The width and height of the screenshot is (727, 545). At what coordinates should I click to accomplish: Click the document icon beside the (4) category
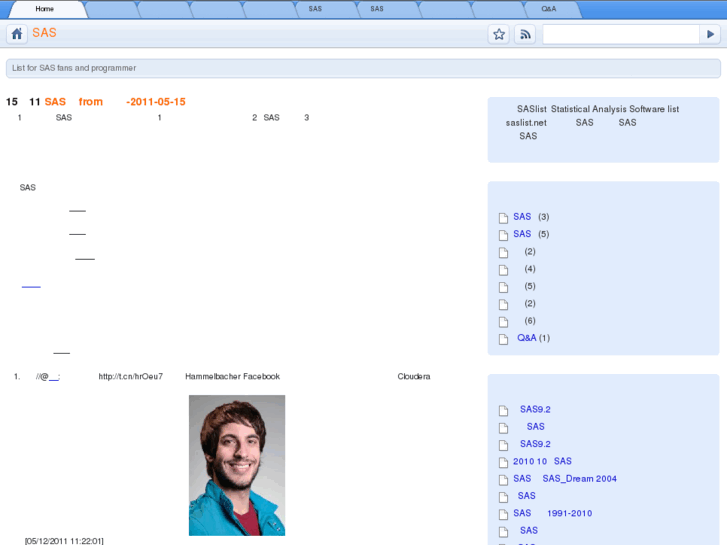503,270
